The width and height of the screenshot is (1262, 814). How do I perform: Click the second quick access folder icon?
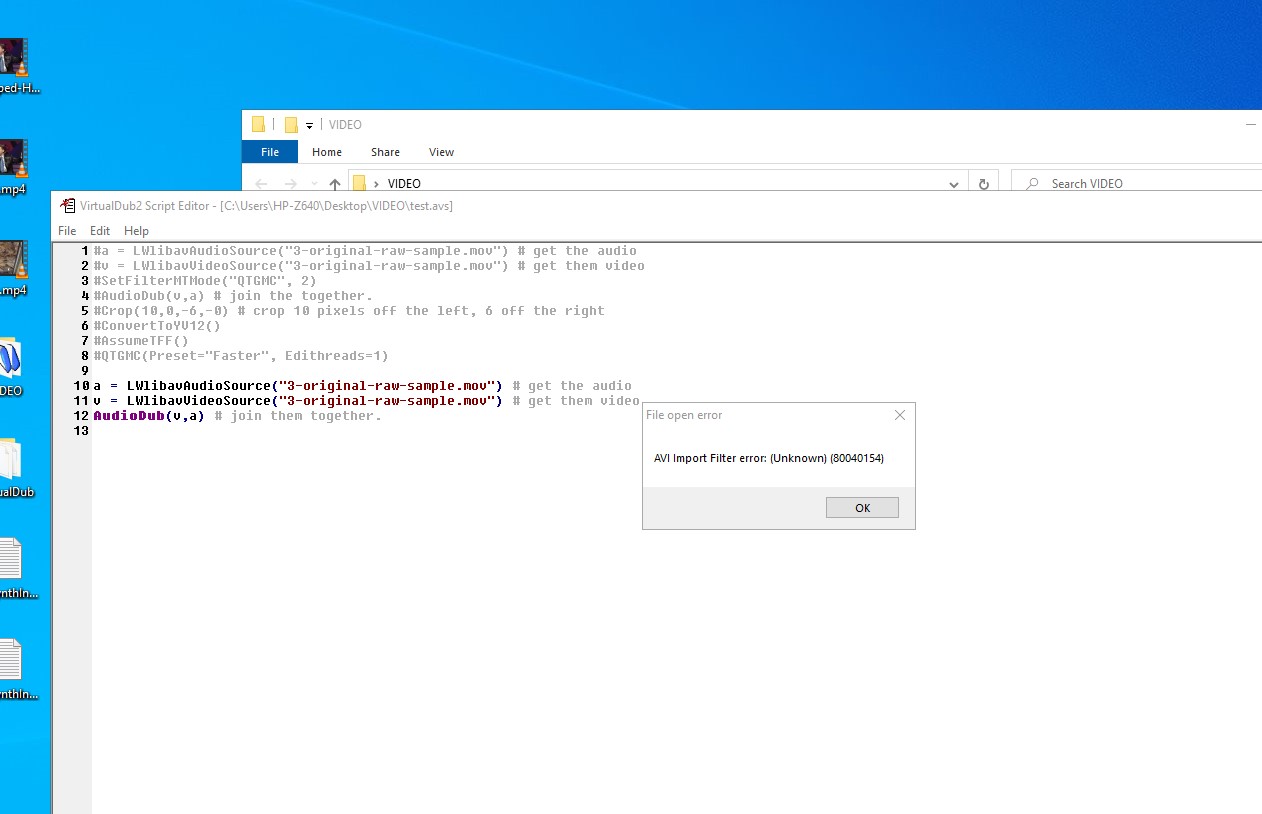[291, 125]
